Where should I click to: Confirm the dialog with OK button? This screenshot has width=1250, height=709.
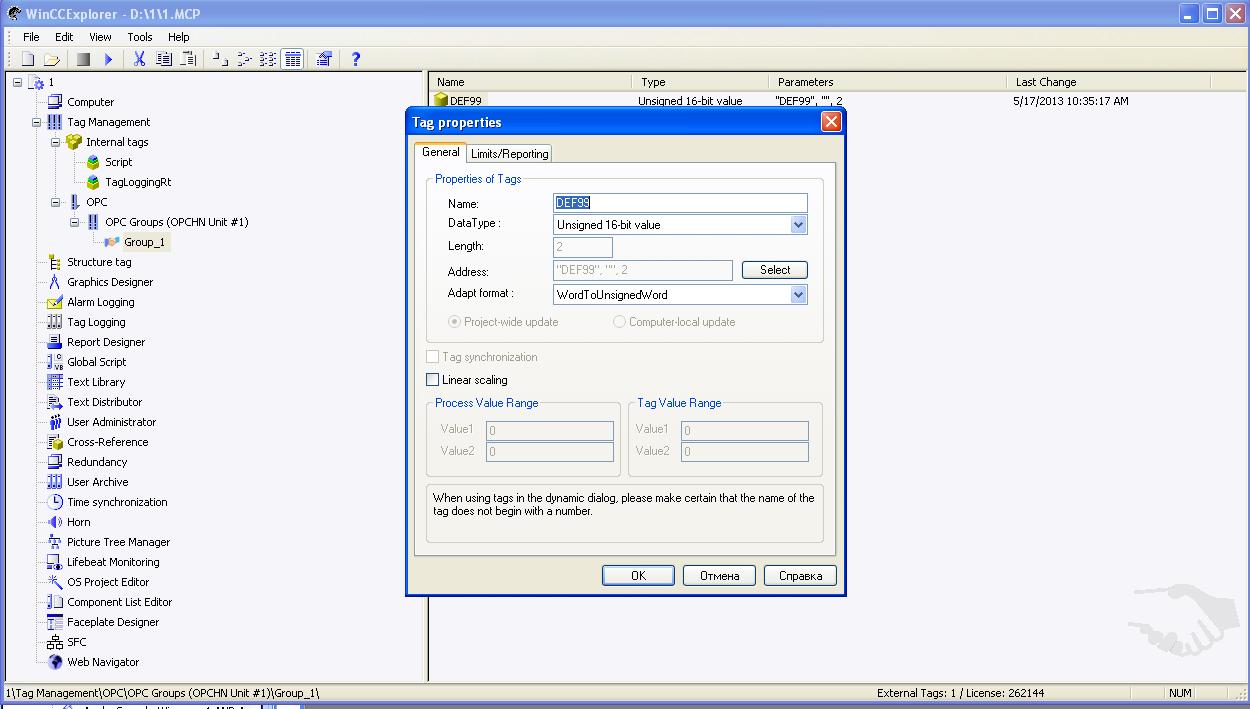[x=638, y=576]
